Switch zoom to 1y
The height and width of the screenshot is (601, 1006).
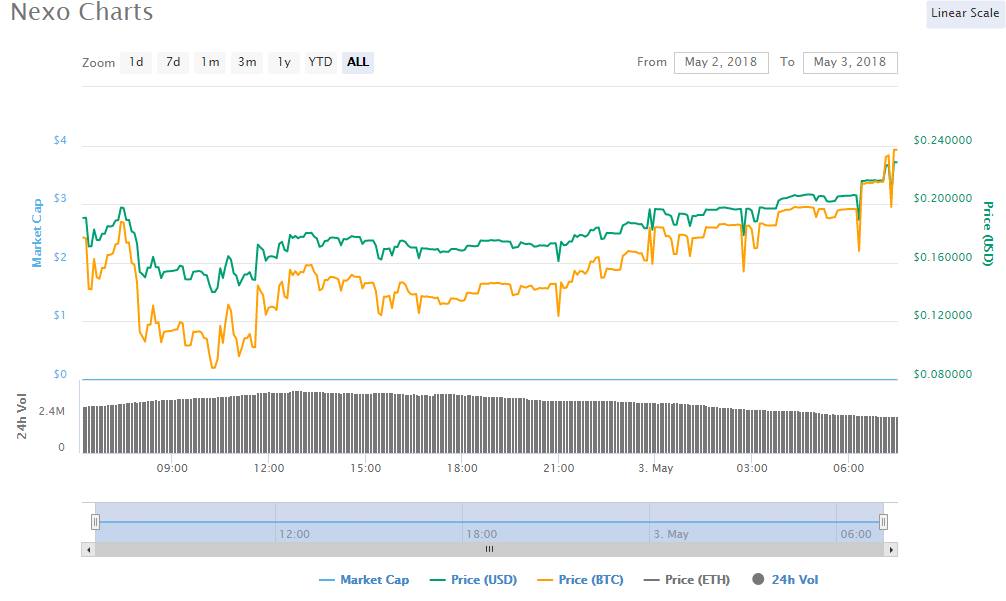pyautogui.click(x=284, y=62)
